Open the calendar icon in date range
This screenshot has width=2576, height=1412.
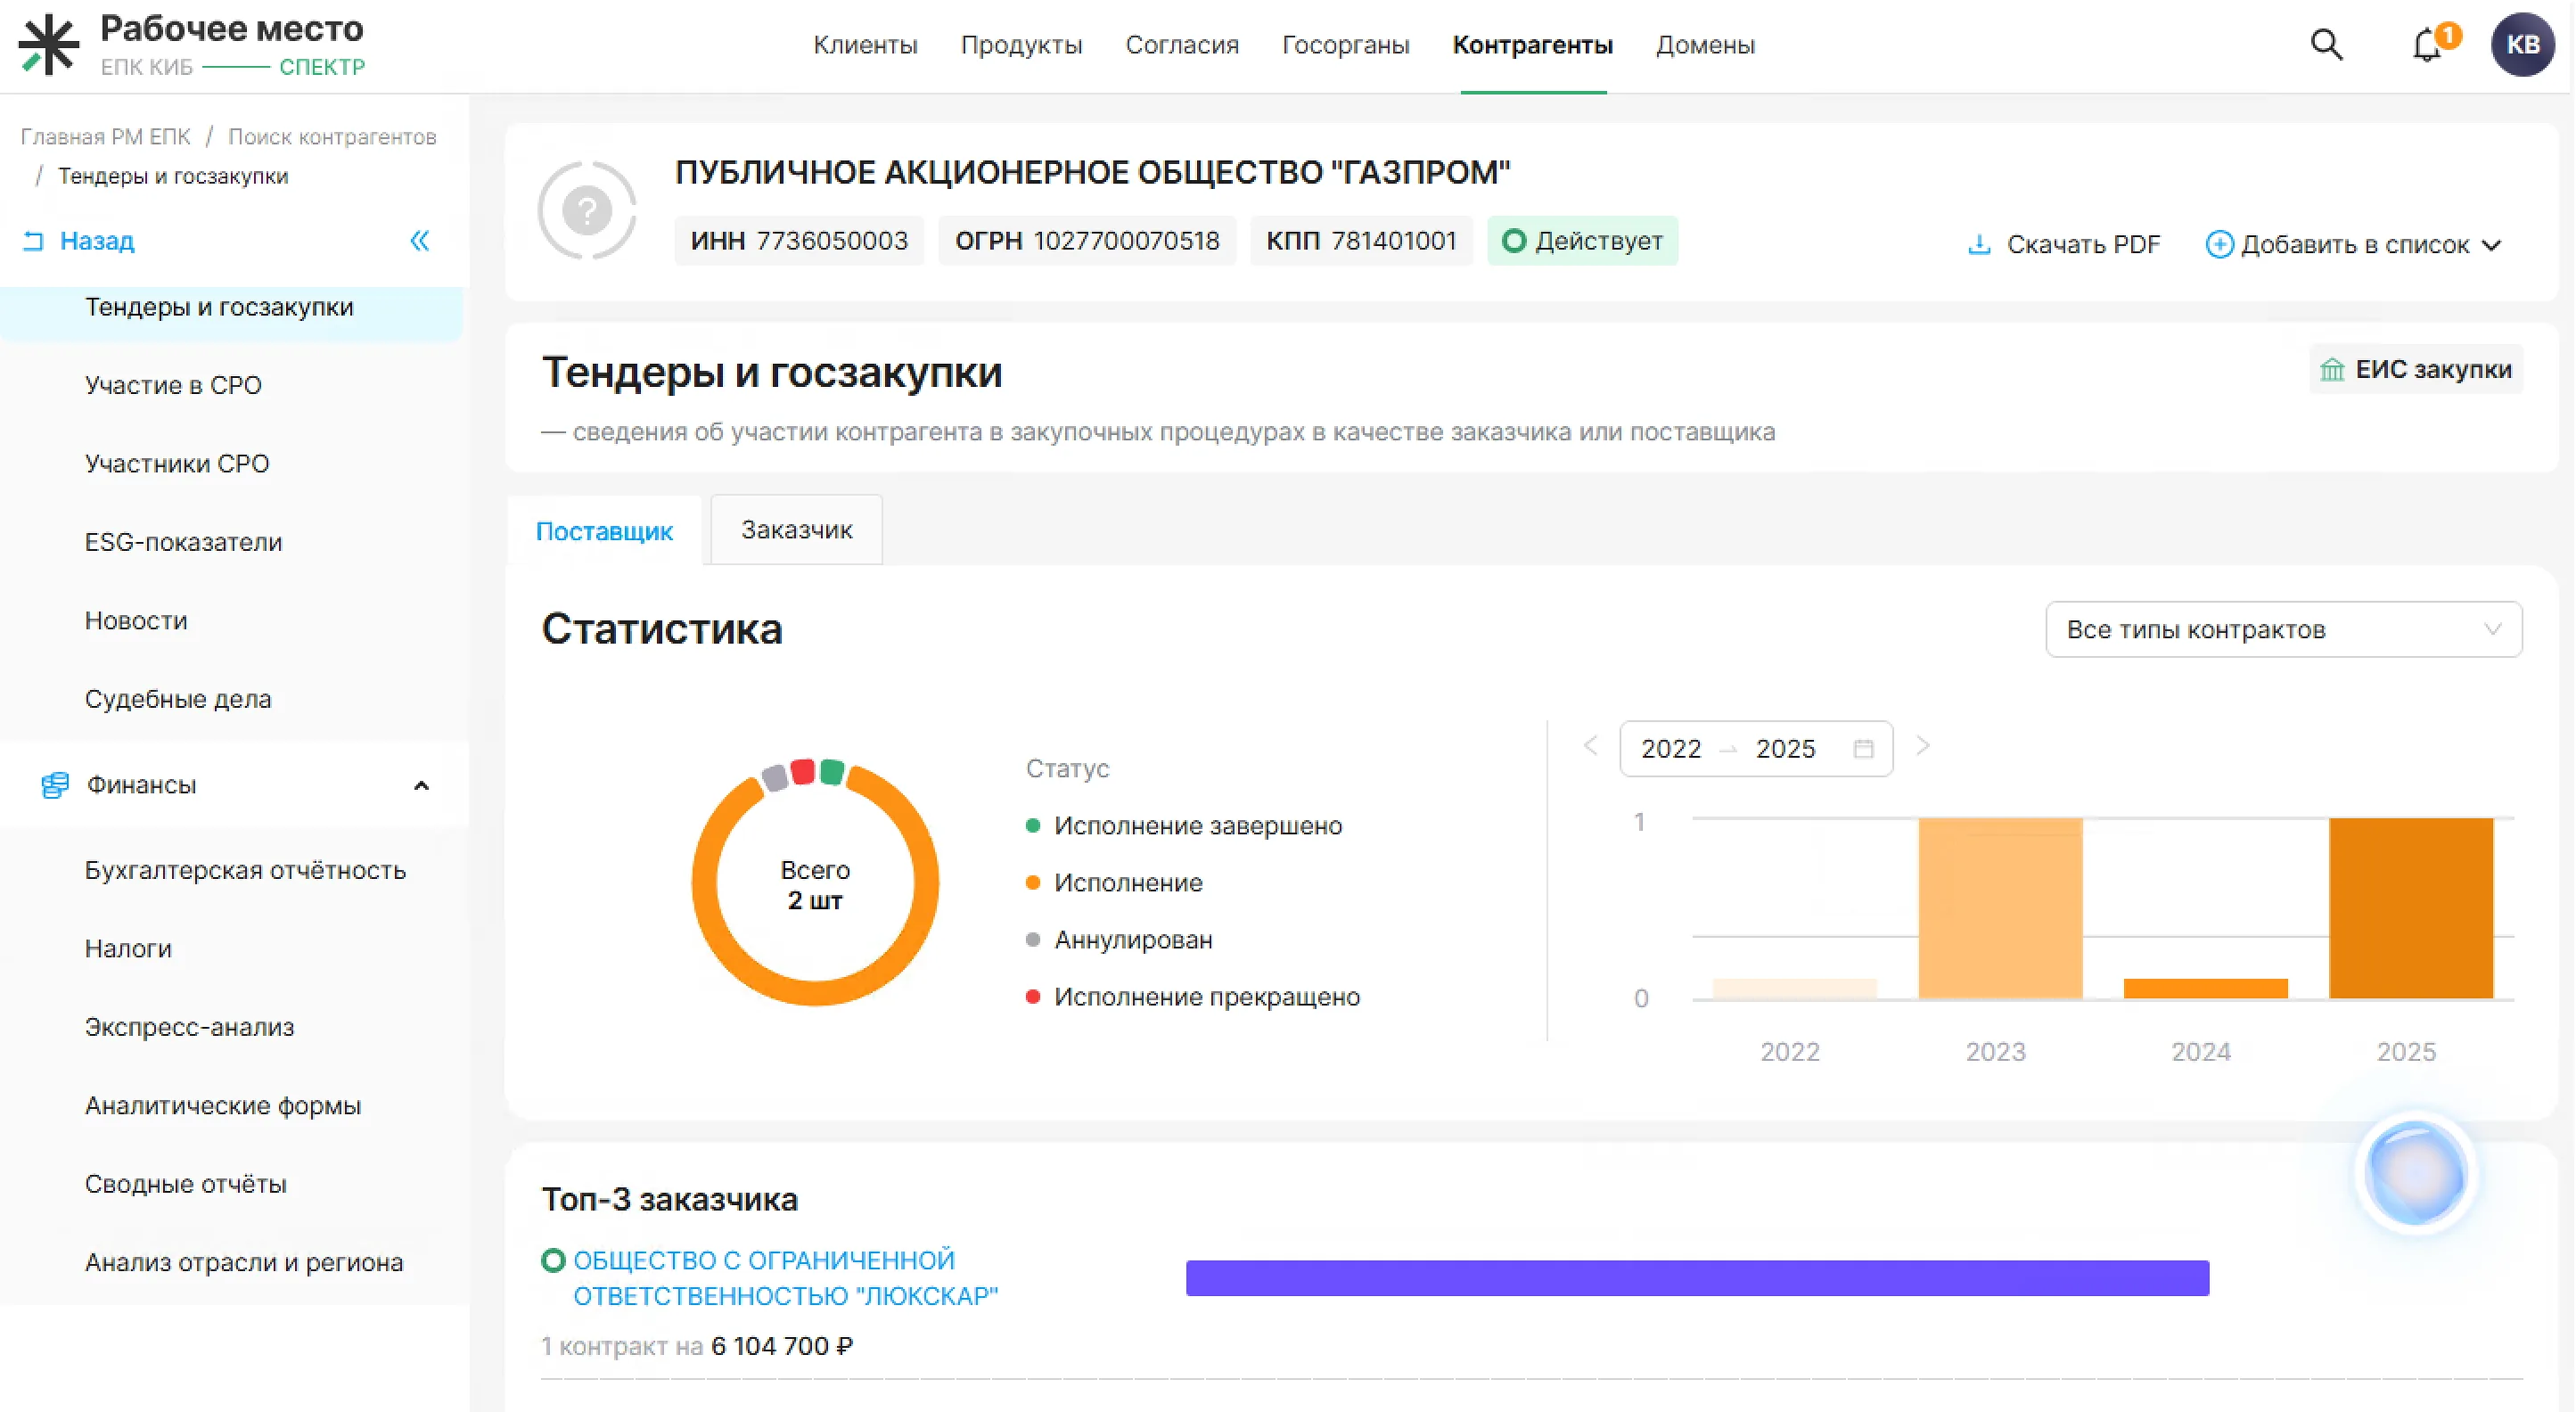pyautogui.click(x=1863, y=749)
